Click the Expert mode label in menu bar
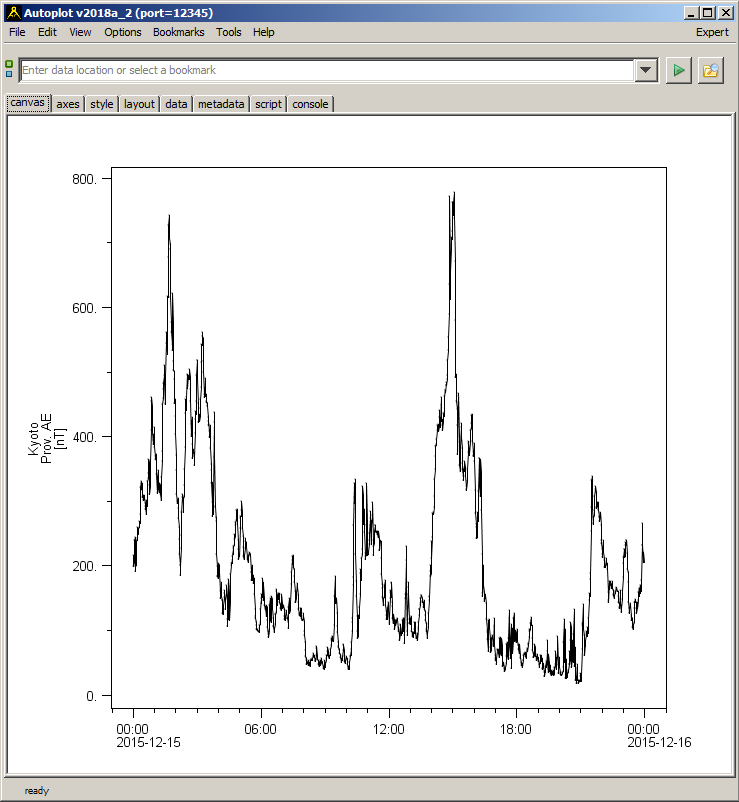The width and height of the screenshot is (739, 802). click(x=712, y=32)
